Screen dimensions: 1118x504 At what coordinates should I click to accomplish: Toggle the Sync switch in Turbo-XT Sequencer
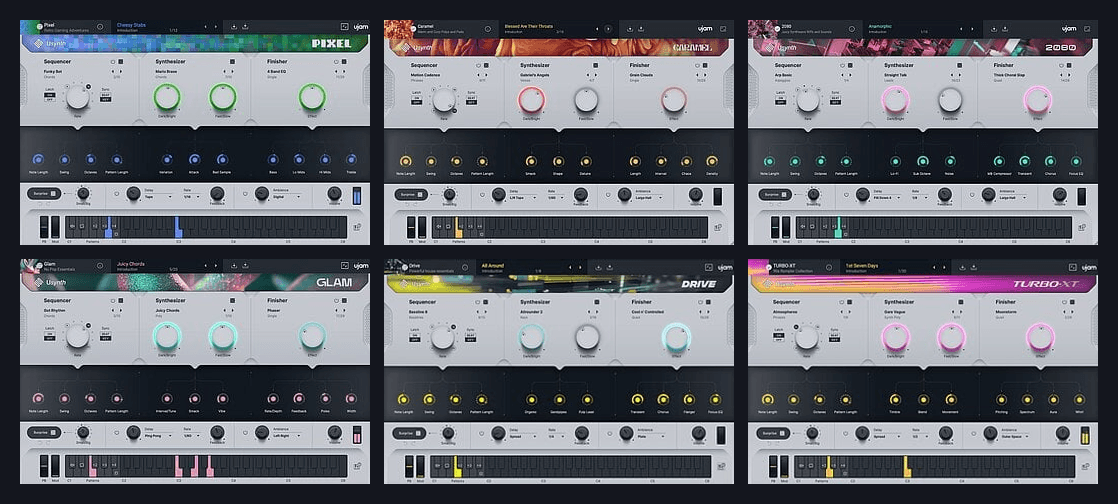[x=834, y=336]
